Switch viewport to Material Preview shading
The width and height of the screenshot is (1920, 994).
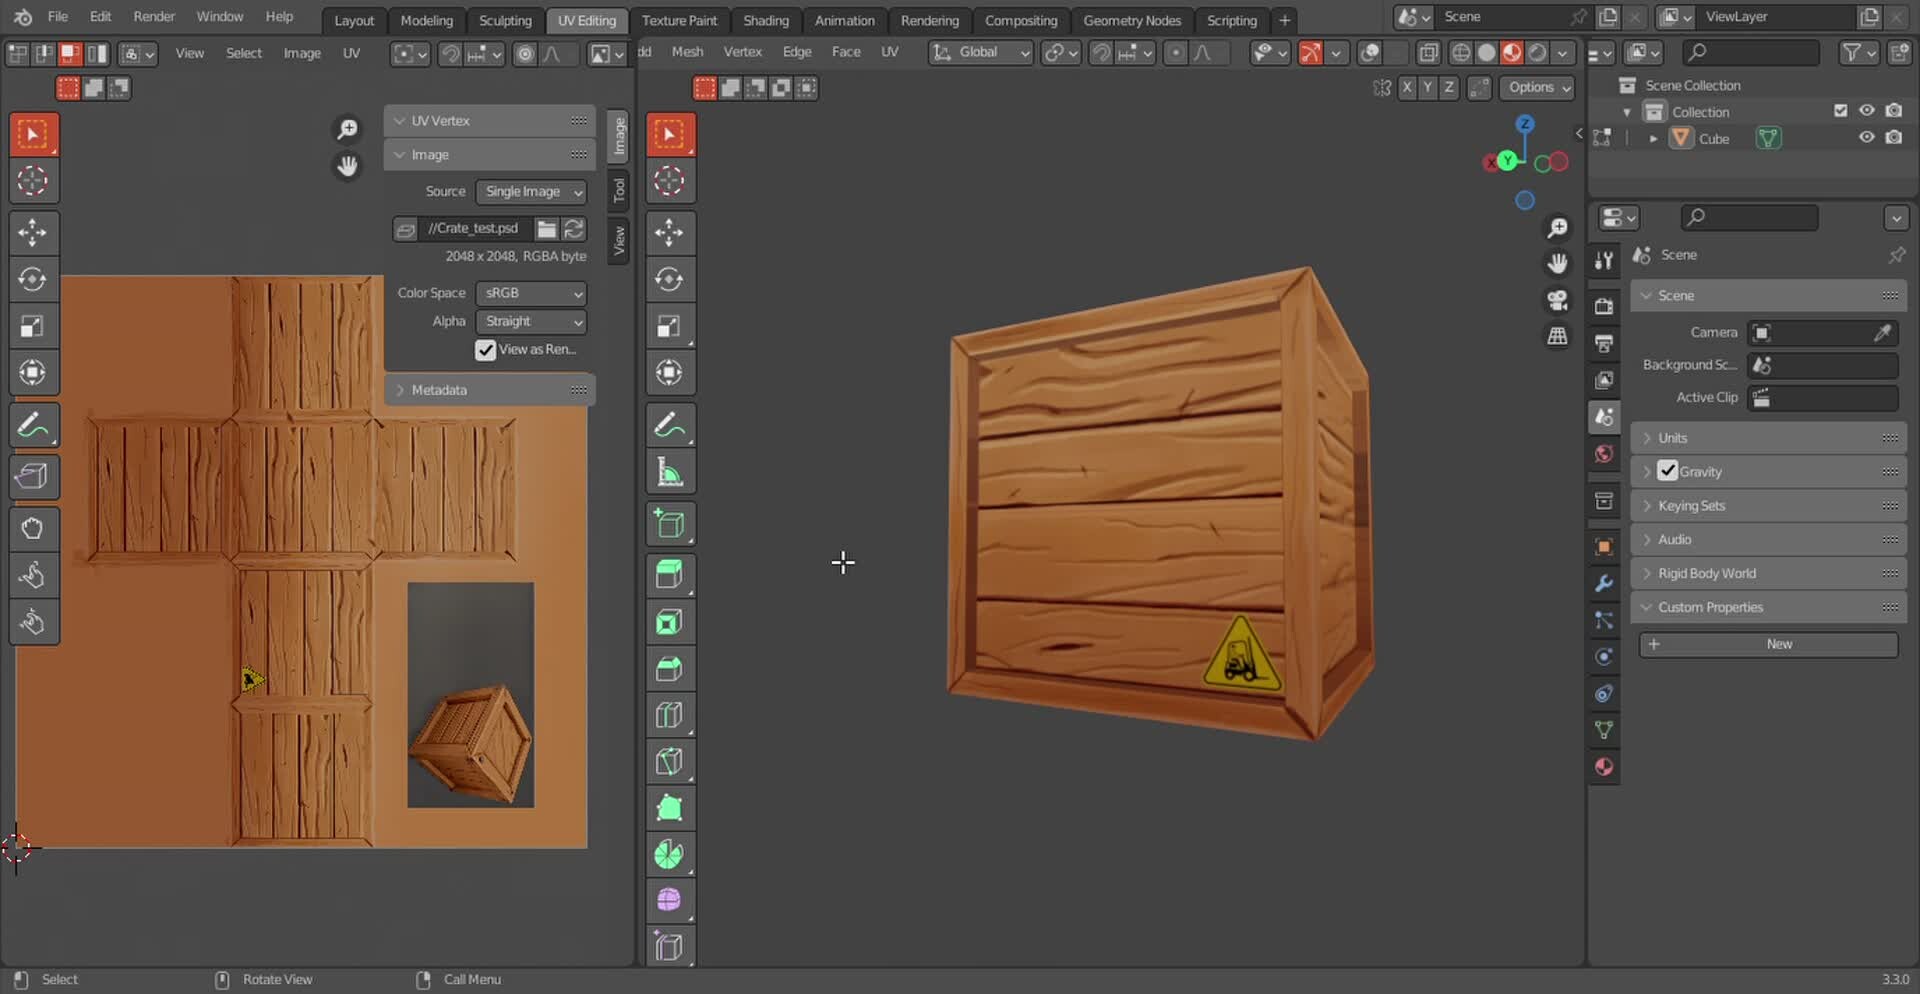click(1512, 52)
